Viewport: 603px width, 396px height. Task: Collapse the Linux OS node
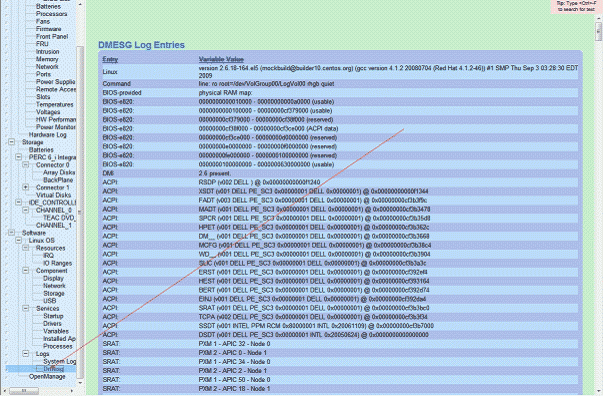(18, 240)
